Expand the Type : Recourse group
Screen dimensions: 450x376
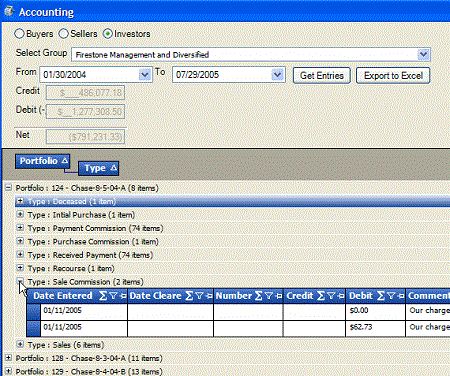pos(20,268)
